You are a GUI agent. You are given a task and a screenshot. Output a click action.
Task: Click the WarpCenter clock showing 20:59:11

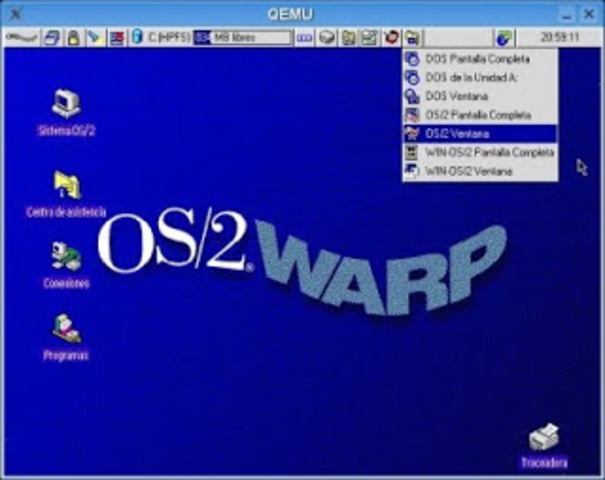pos(559,37)
